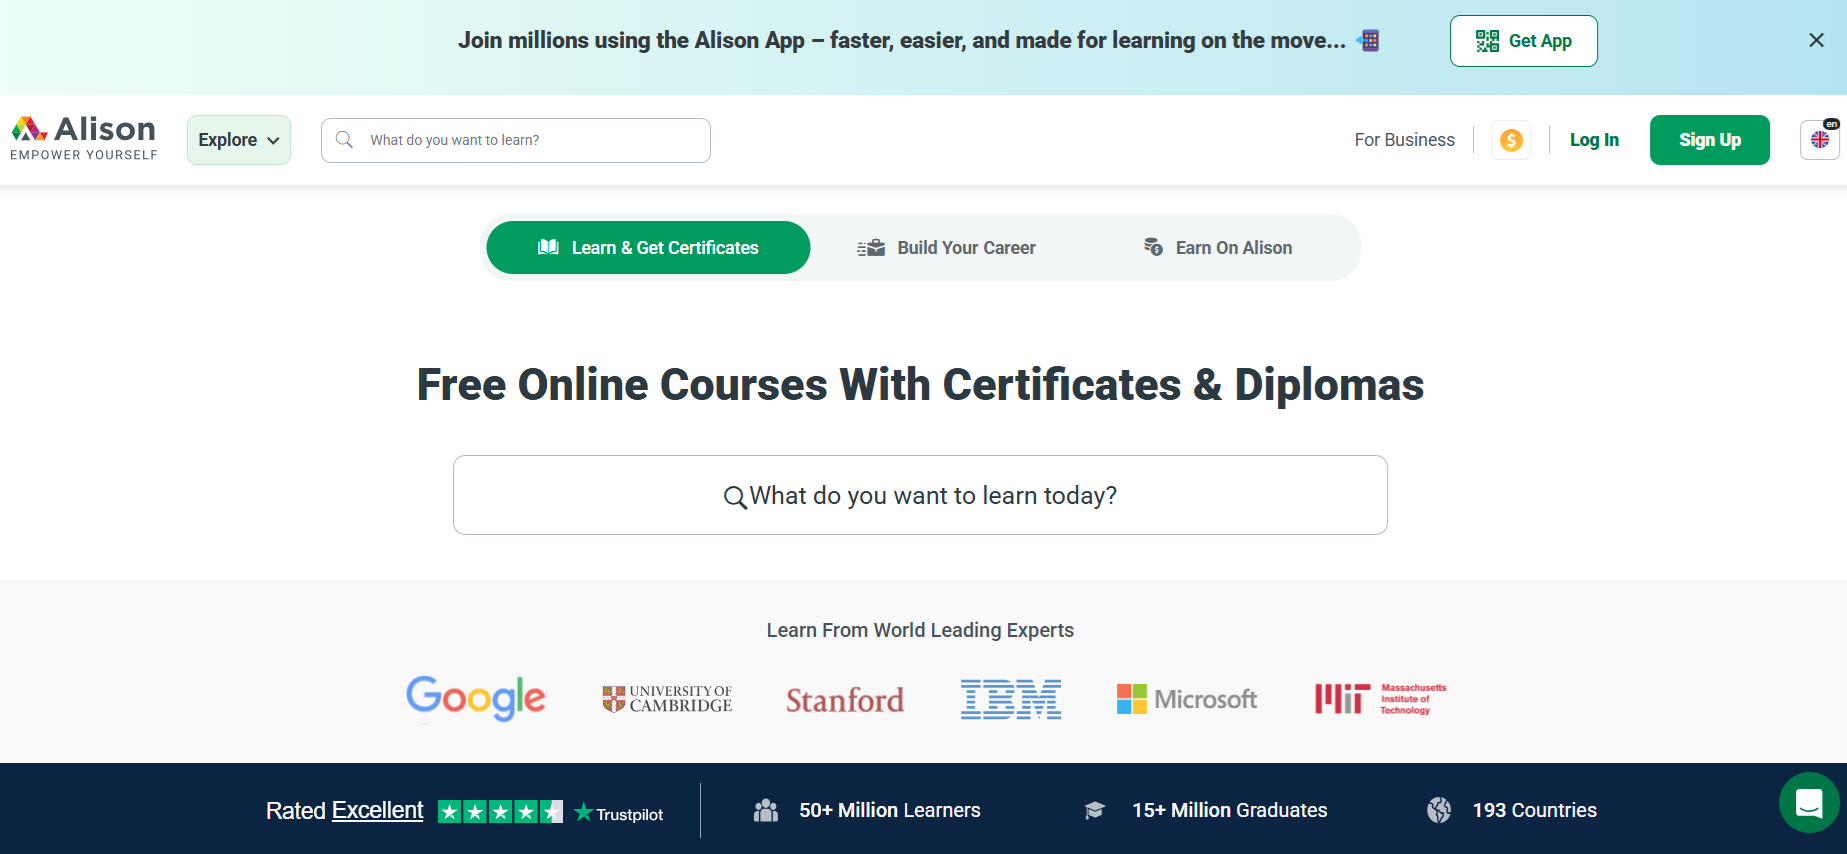The width and height of the screenshot is (1847, 854).
Task: Click the header search magnifier icon
Action: click(x=344, y=140)
